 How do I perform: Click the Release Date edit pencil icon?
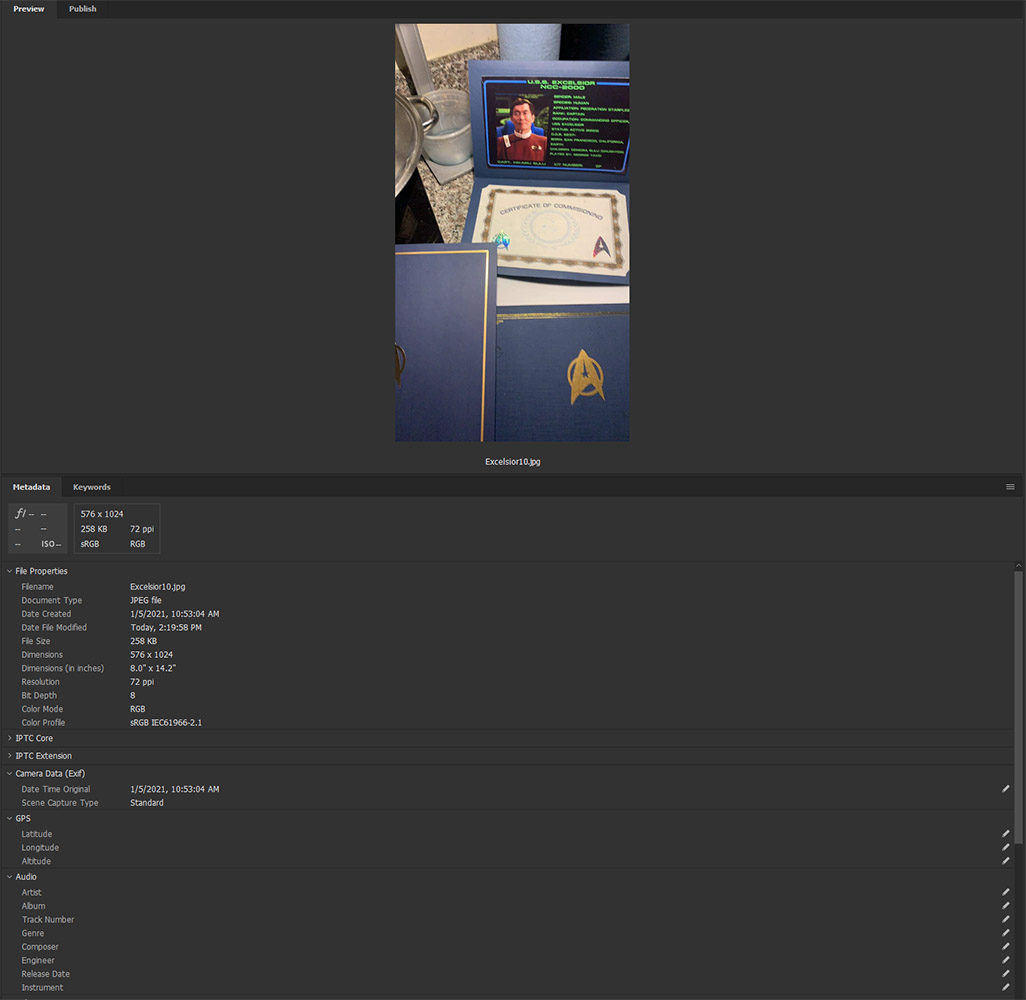tap(1006, 974)
